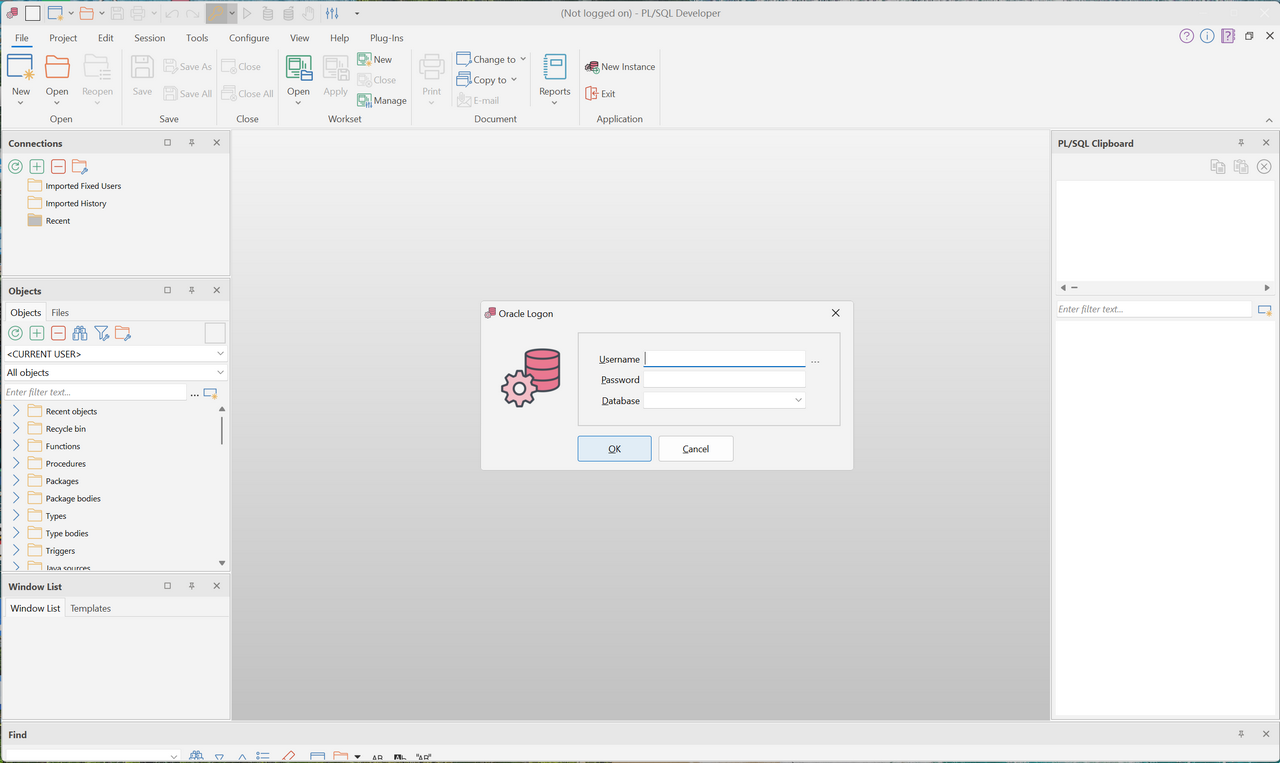1280x763 pixels.
Task: Open the binoculars search in Objects panel
Action: pos(79,333)
